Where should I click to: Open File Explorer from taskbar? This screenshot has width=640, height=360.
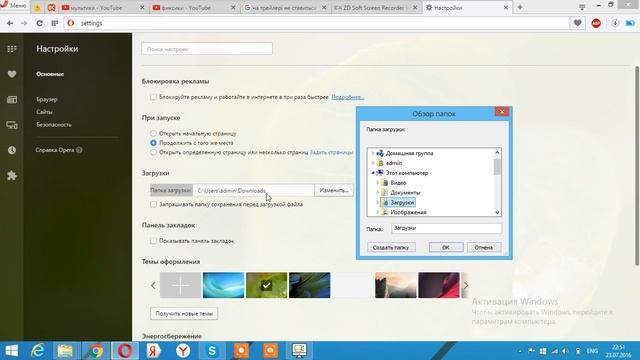pyautogui.click(x=65, y=351)
